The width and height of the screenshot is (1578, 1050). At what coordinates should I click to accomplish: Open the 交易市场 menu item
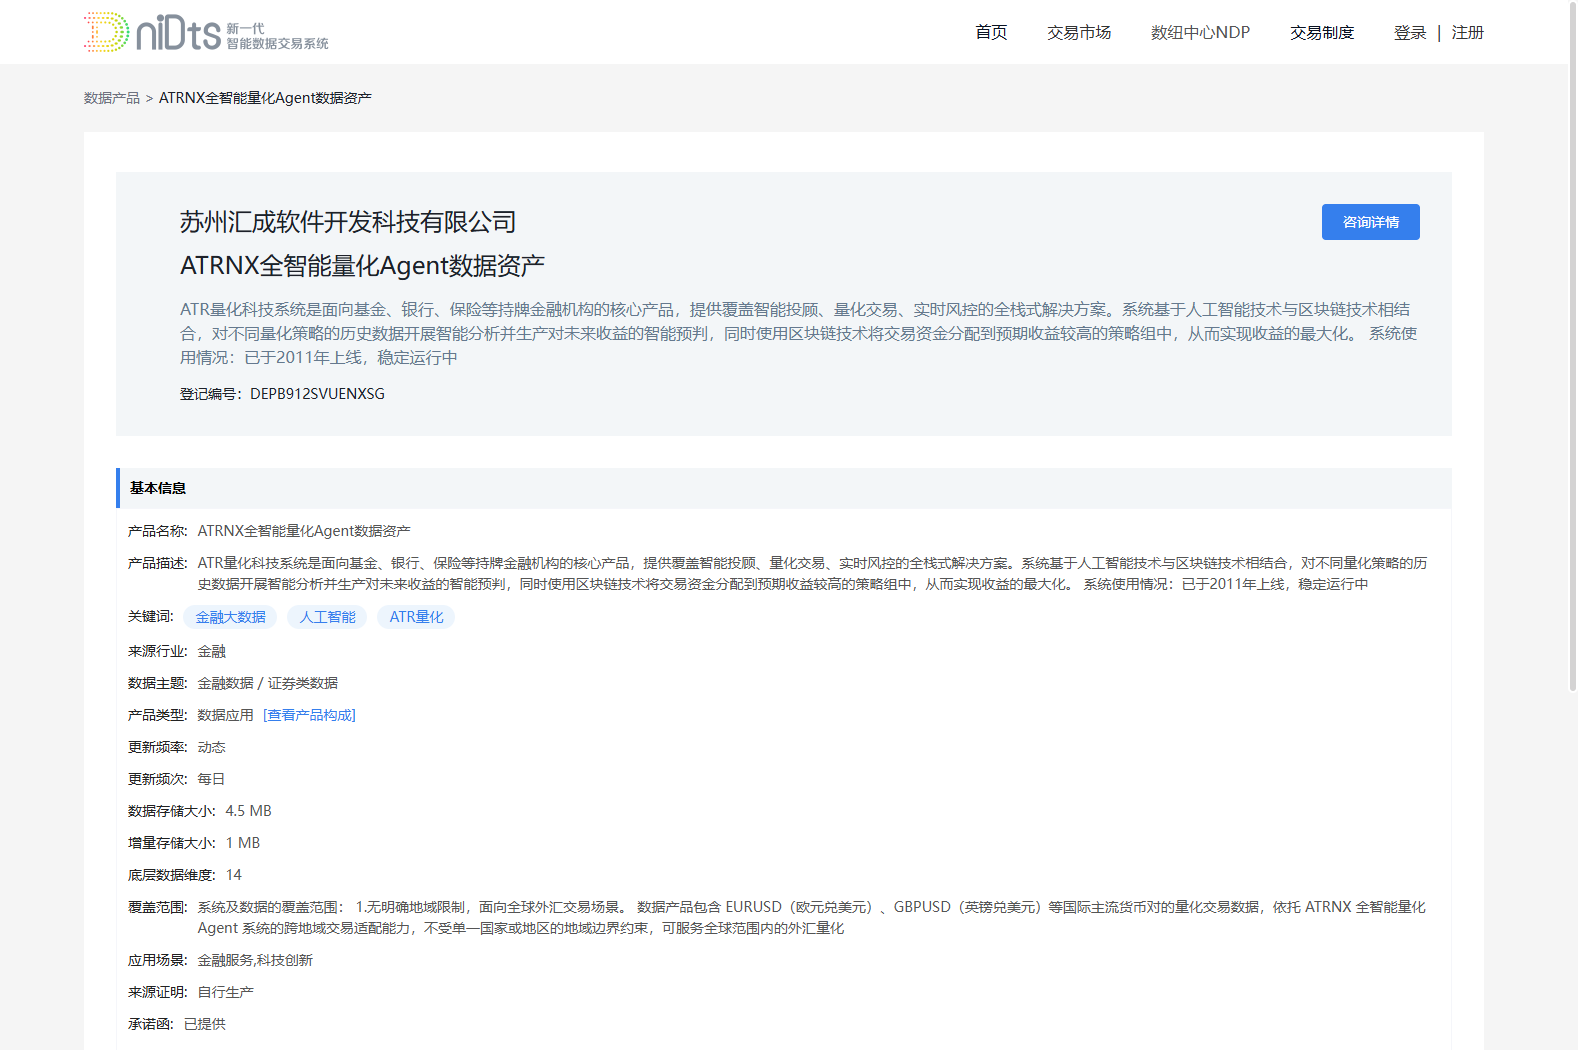coord(1079,32)
